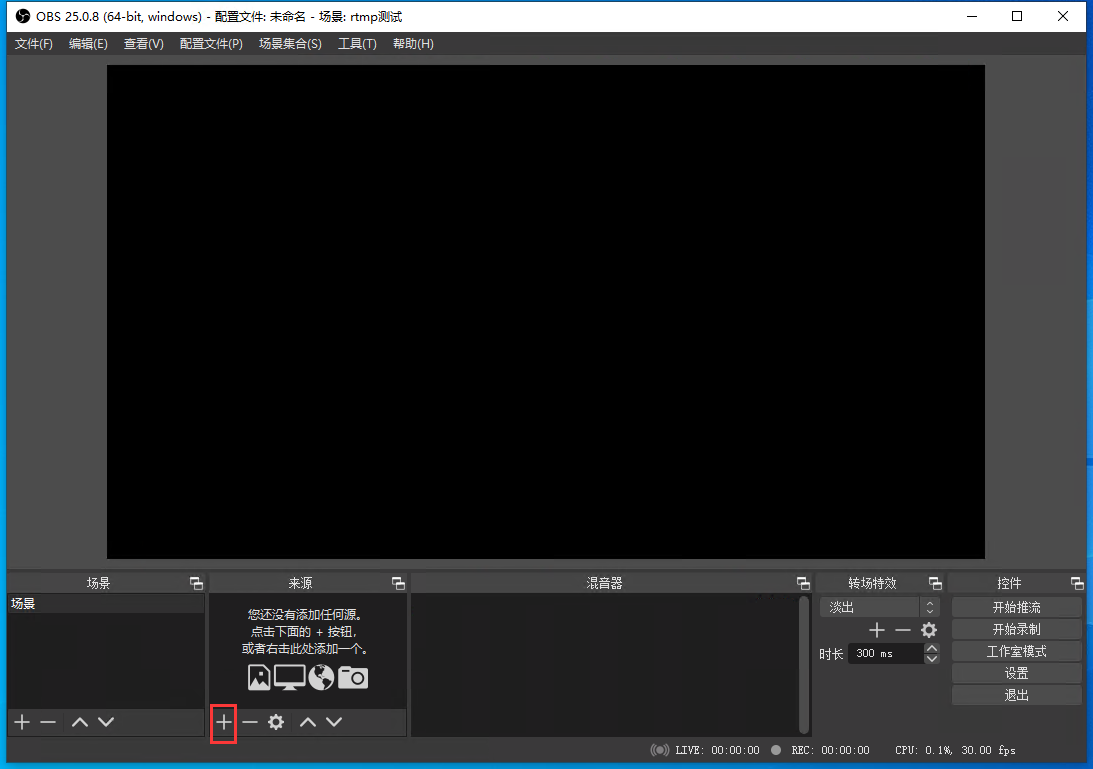
Task: Open 设置 settings button
Action: tap(1016, 673)
